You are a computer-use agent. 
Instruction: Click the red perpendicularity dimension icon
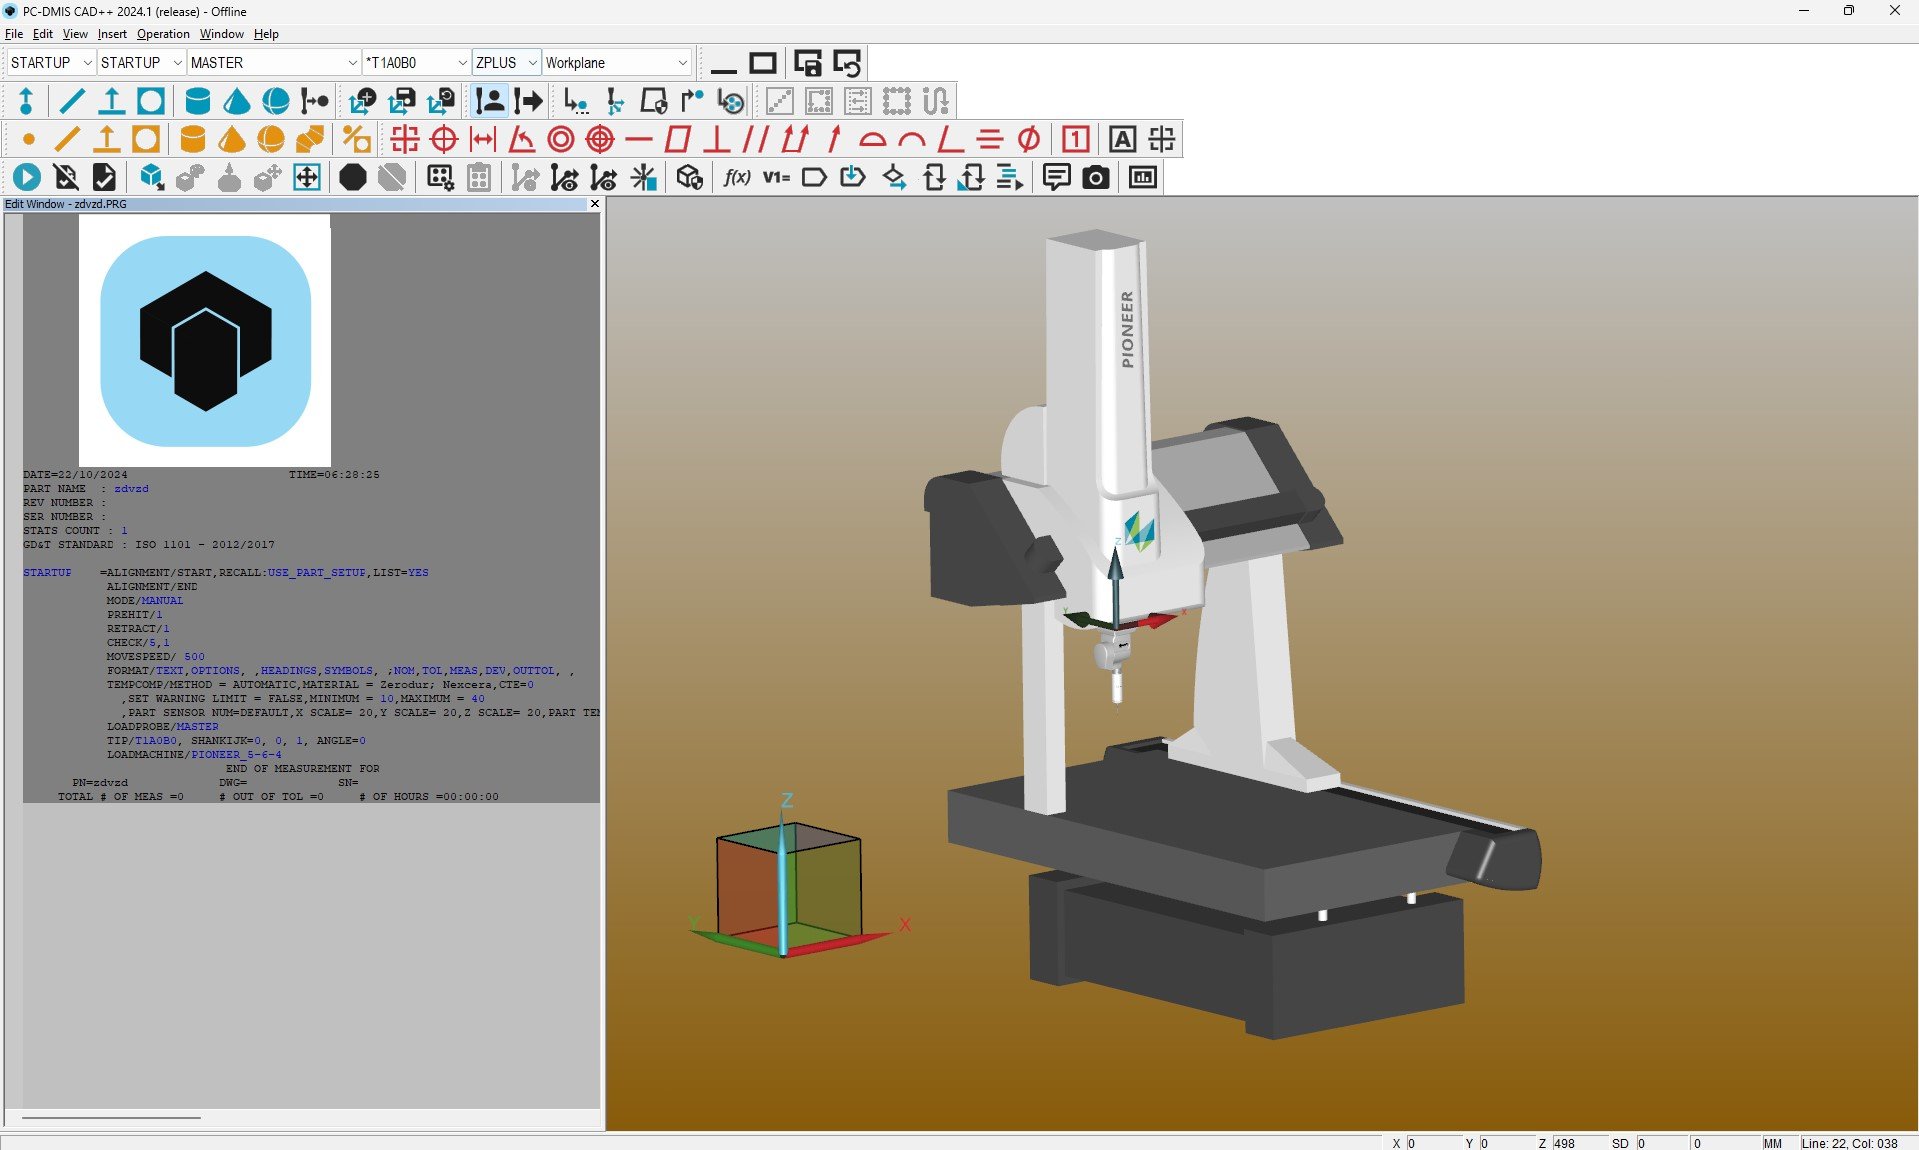click(716, 139)
